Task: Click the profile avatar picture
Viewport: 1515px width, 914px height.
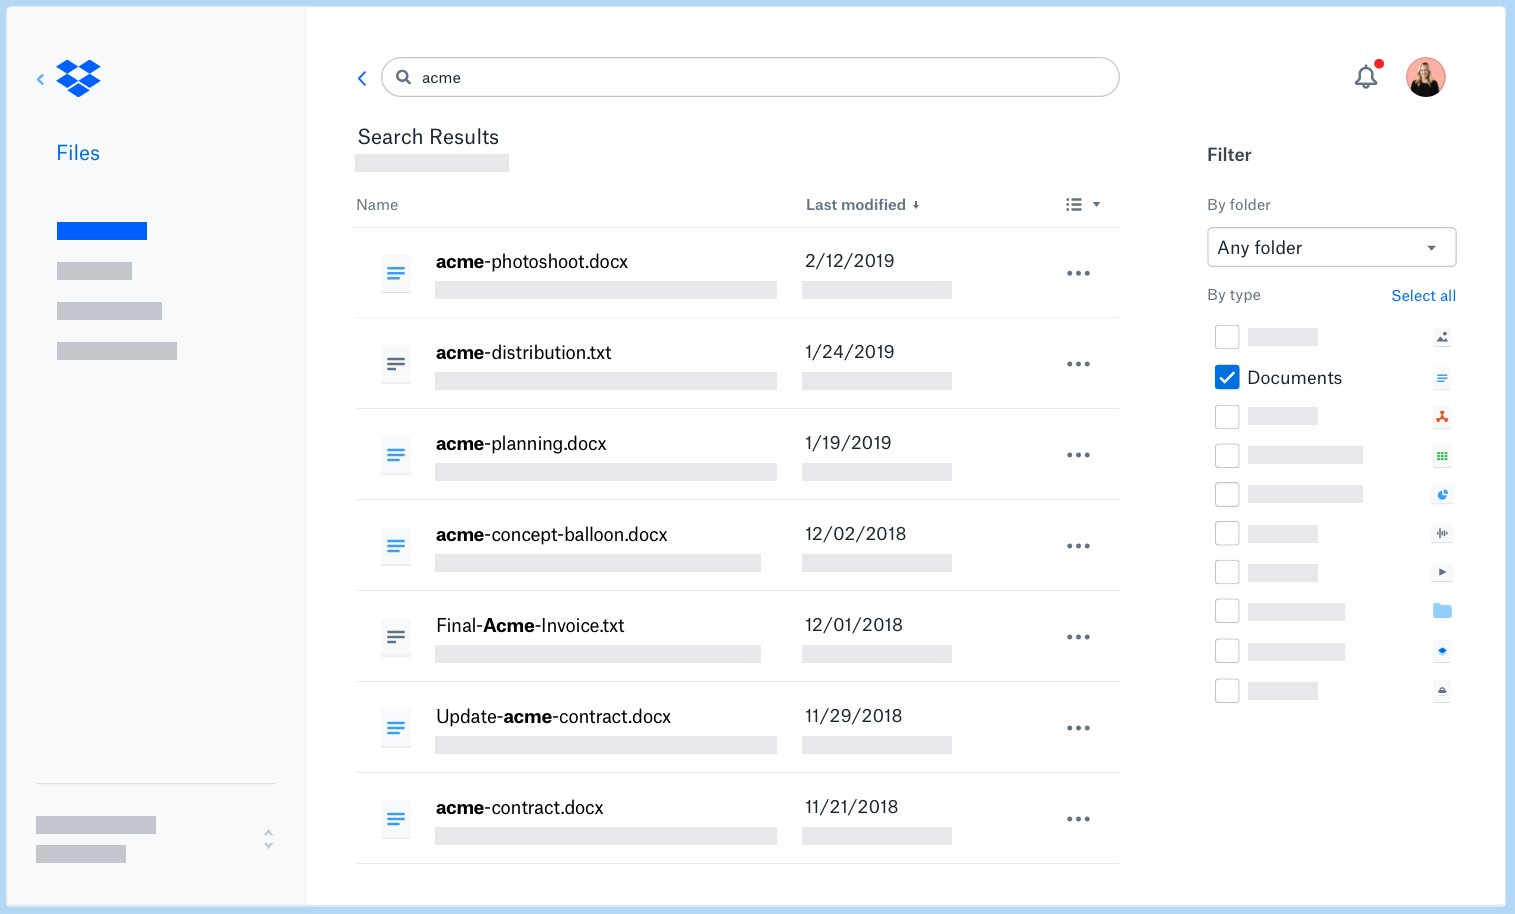Action: click(1425, 77)
